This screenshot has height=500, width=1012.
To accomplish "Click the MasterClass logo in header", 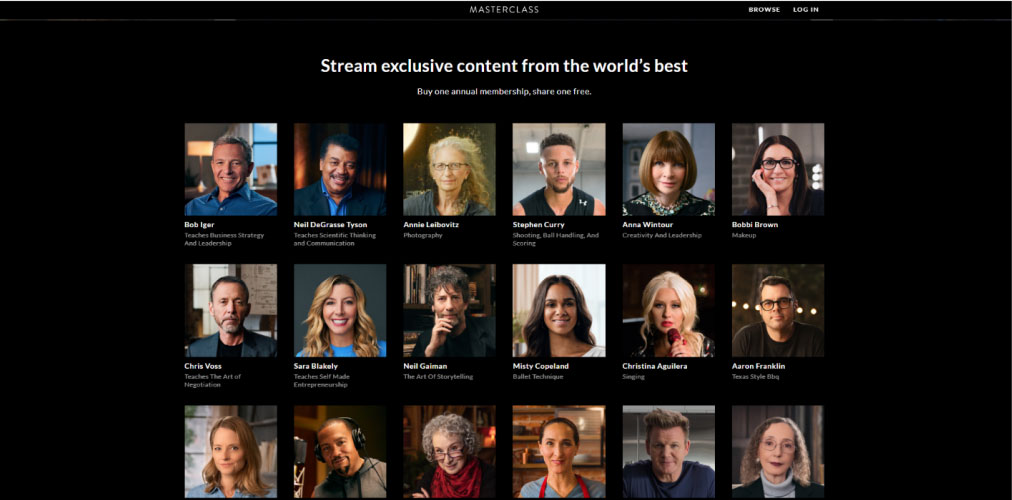I will click(x=504, y=10).
